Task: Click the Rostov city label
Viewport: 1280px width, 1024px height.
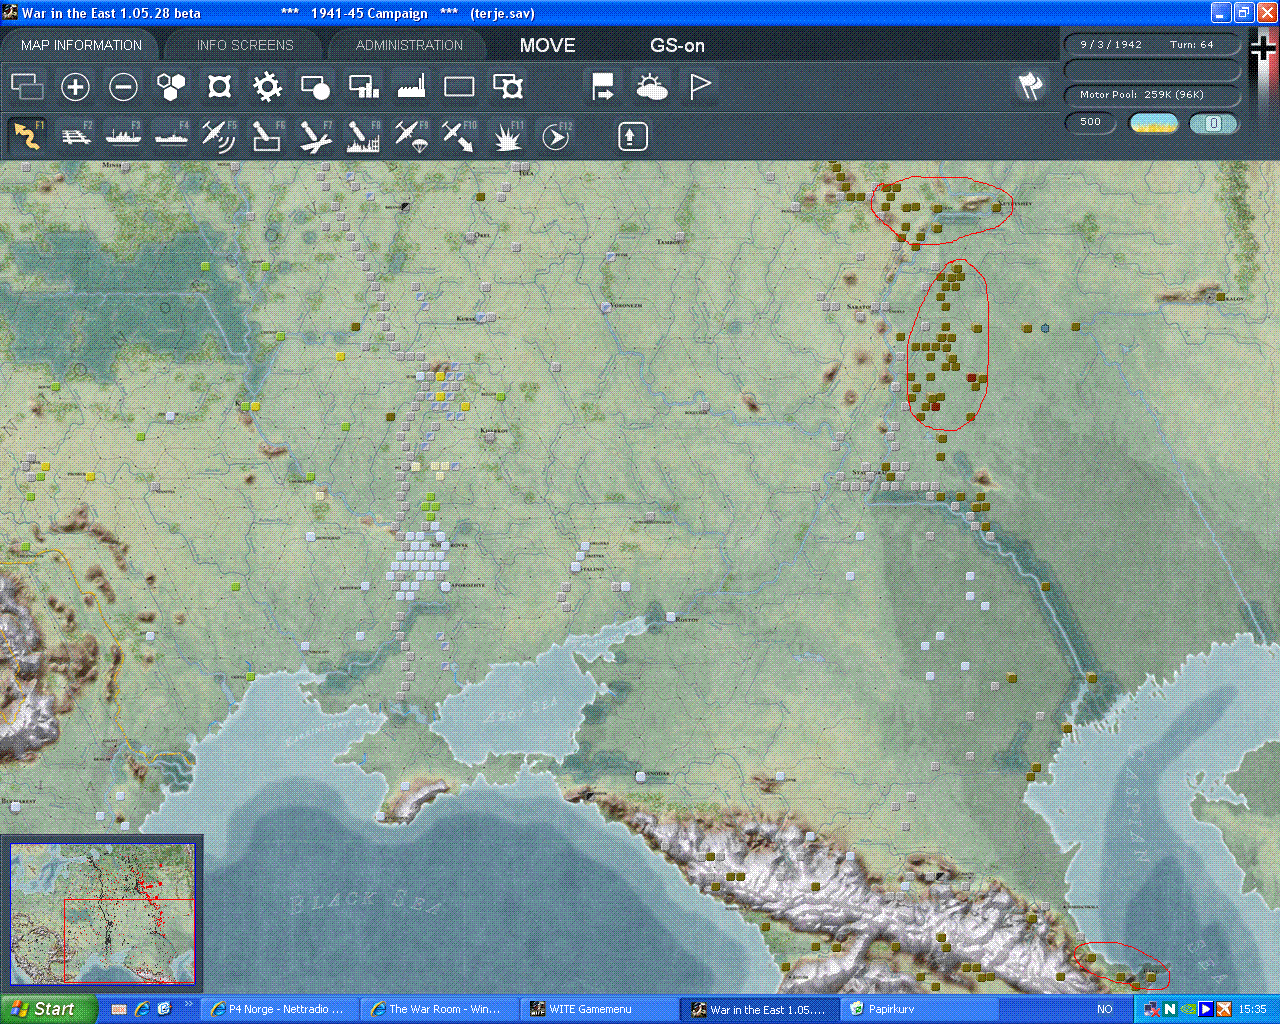Action: click(x=687, y=620)
